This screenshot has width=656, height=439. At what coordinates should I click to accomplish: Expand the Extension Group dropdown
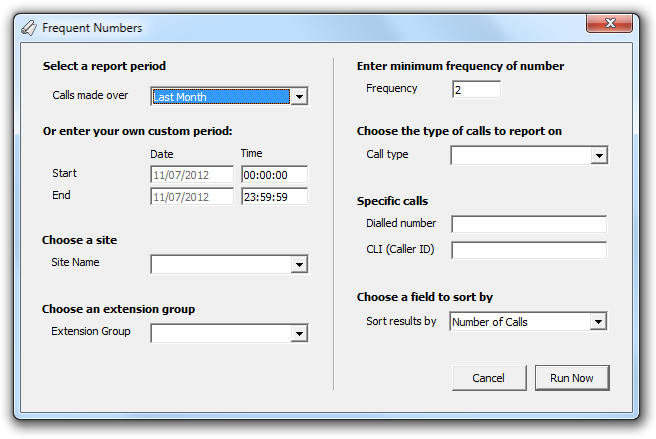coord(299,334)
